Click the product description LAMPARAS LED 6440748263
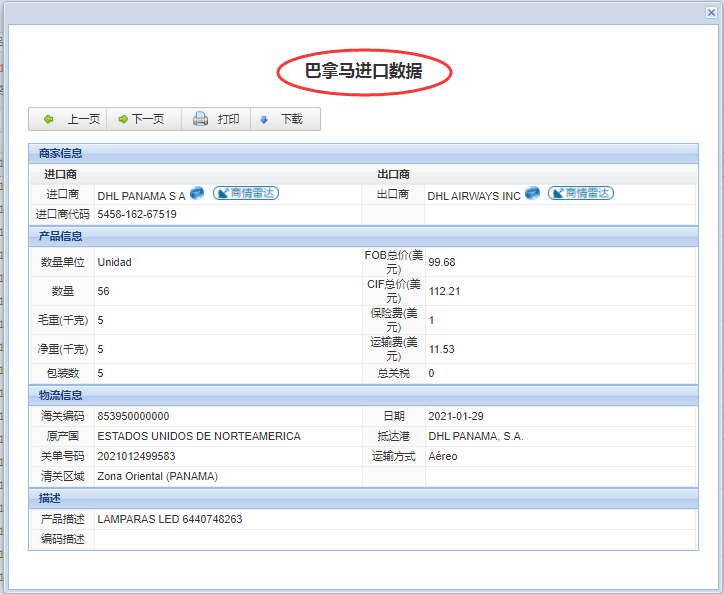Screen dimensions: 724x594 pos(169,519)
